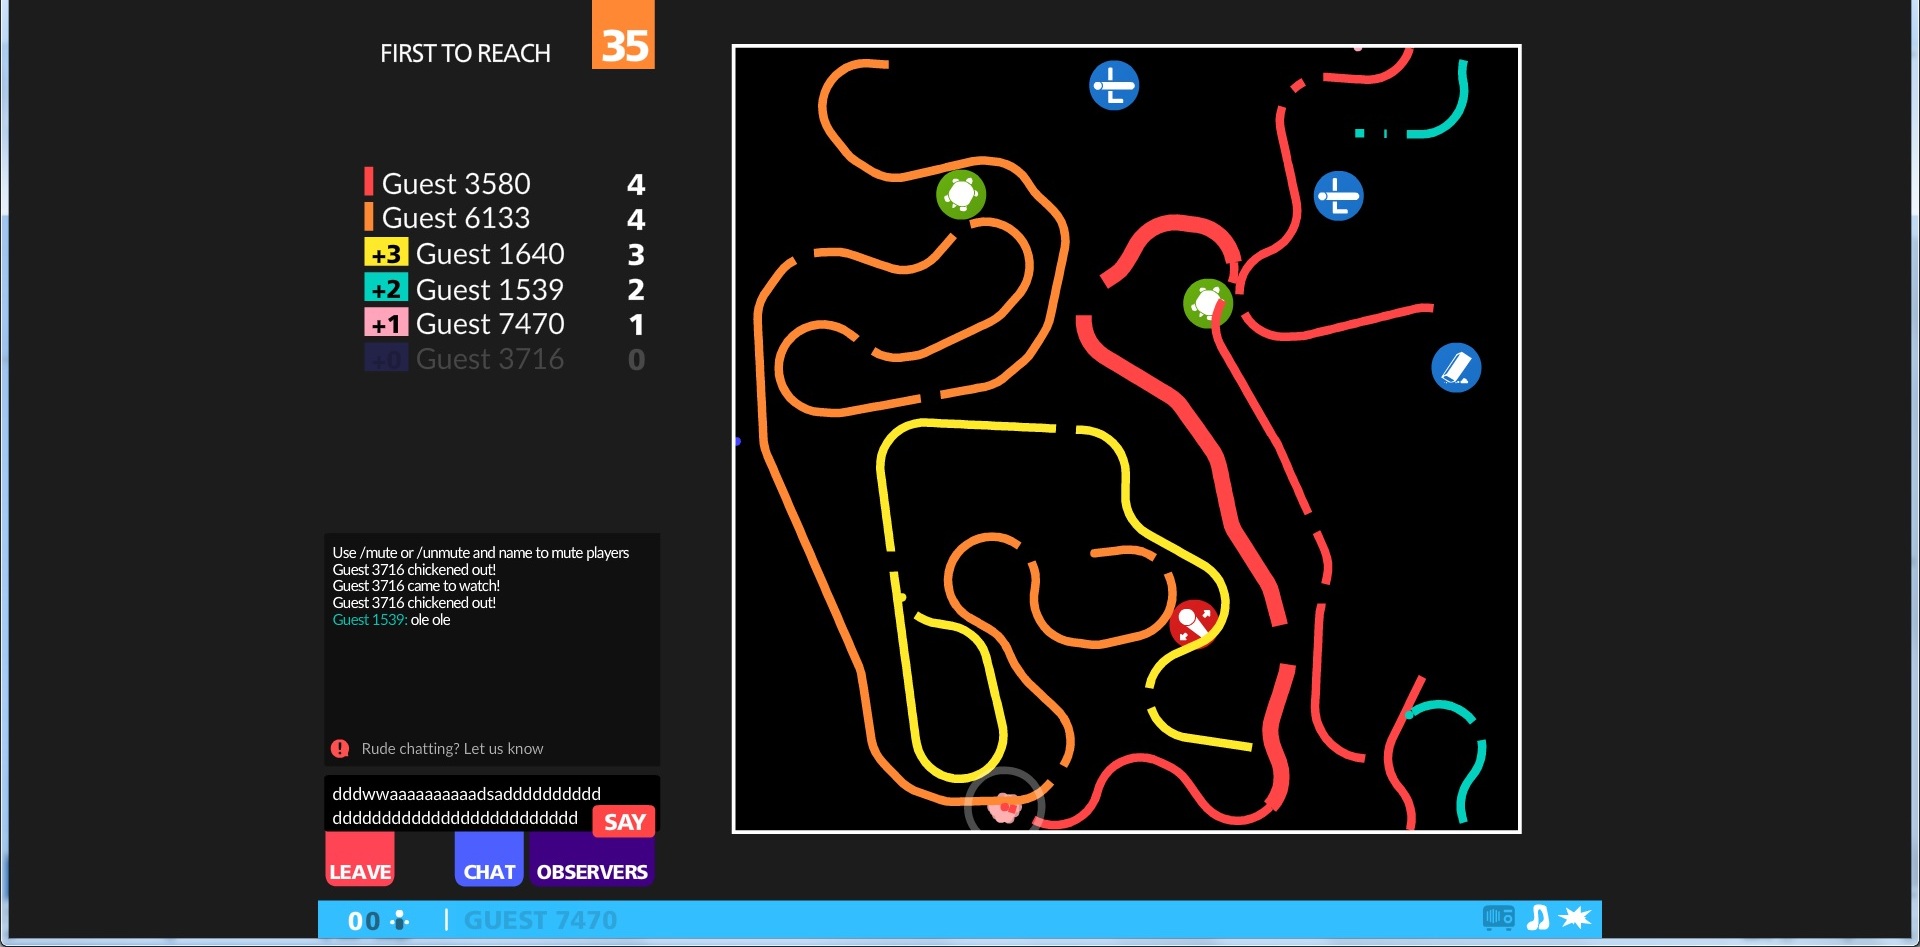Click the player icon beside the 00 counter
Image resolution: width=1920 pixels, height=947 pixels.
[x=400, y=920]
